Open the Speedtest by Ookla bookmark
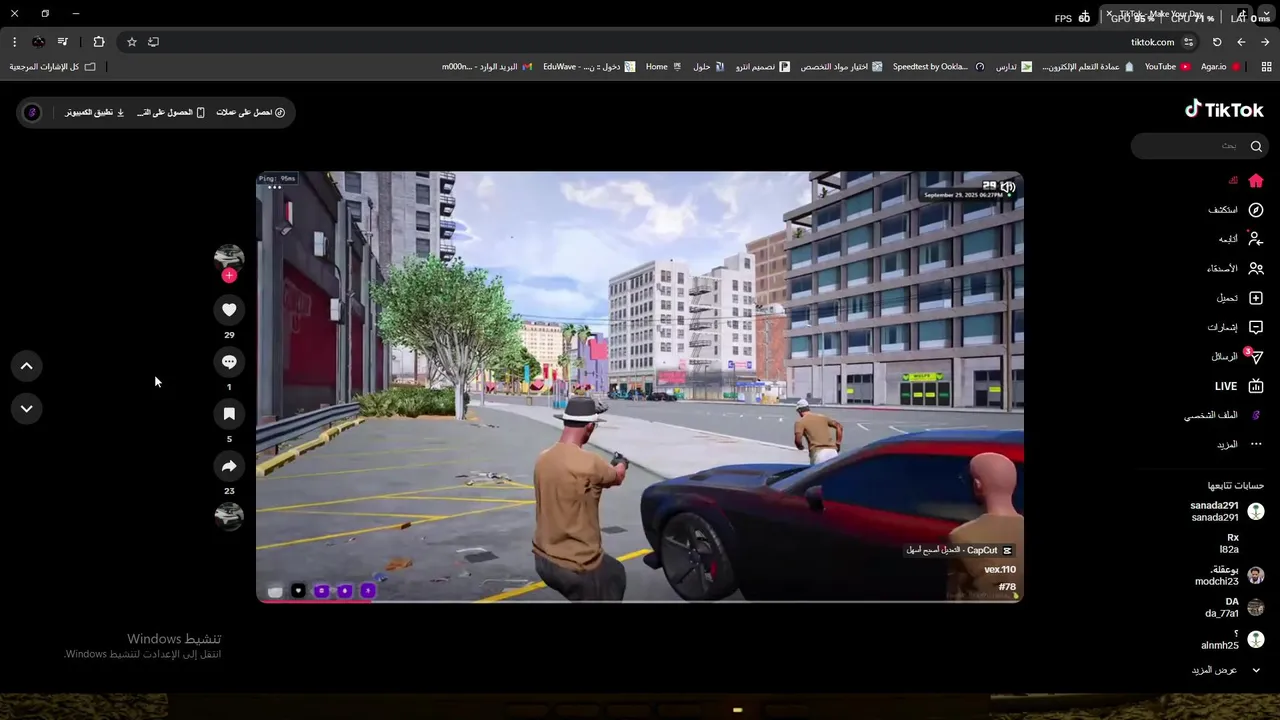1280x720 pixels. click(938, 67)
